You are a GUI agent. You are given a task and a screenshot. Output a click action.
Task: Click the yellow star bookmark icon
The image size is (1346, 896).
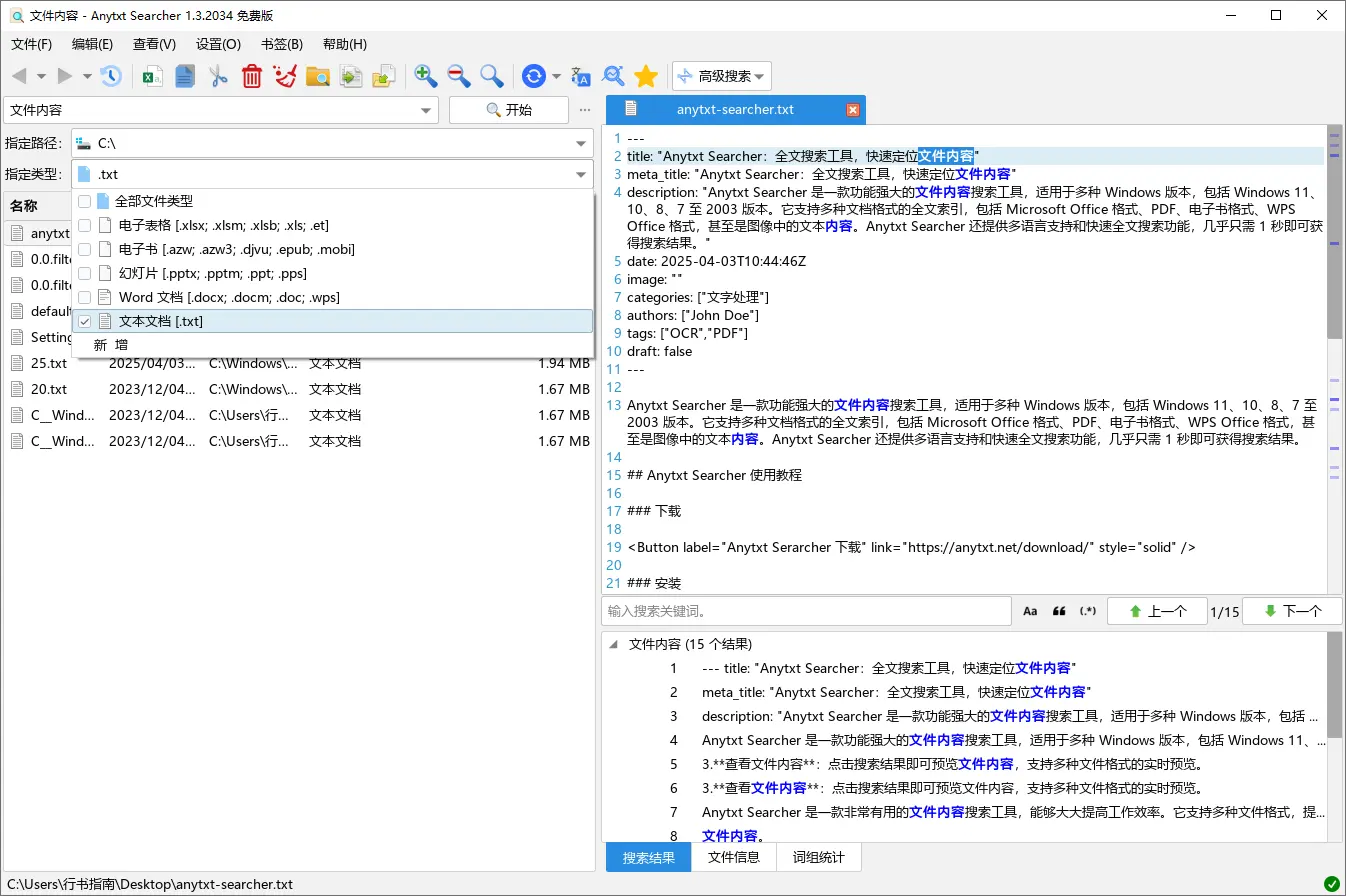click(x=646, y=76)
